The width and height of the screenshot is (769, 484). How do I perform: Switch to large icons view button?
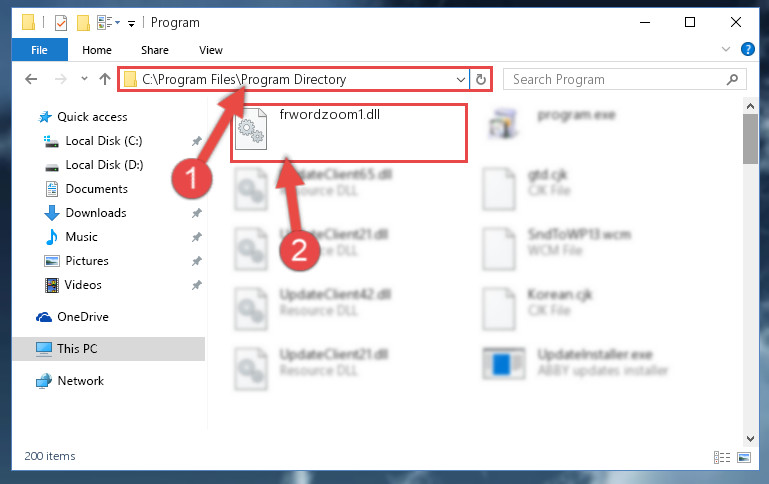tap(744, 458)
